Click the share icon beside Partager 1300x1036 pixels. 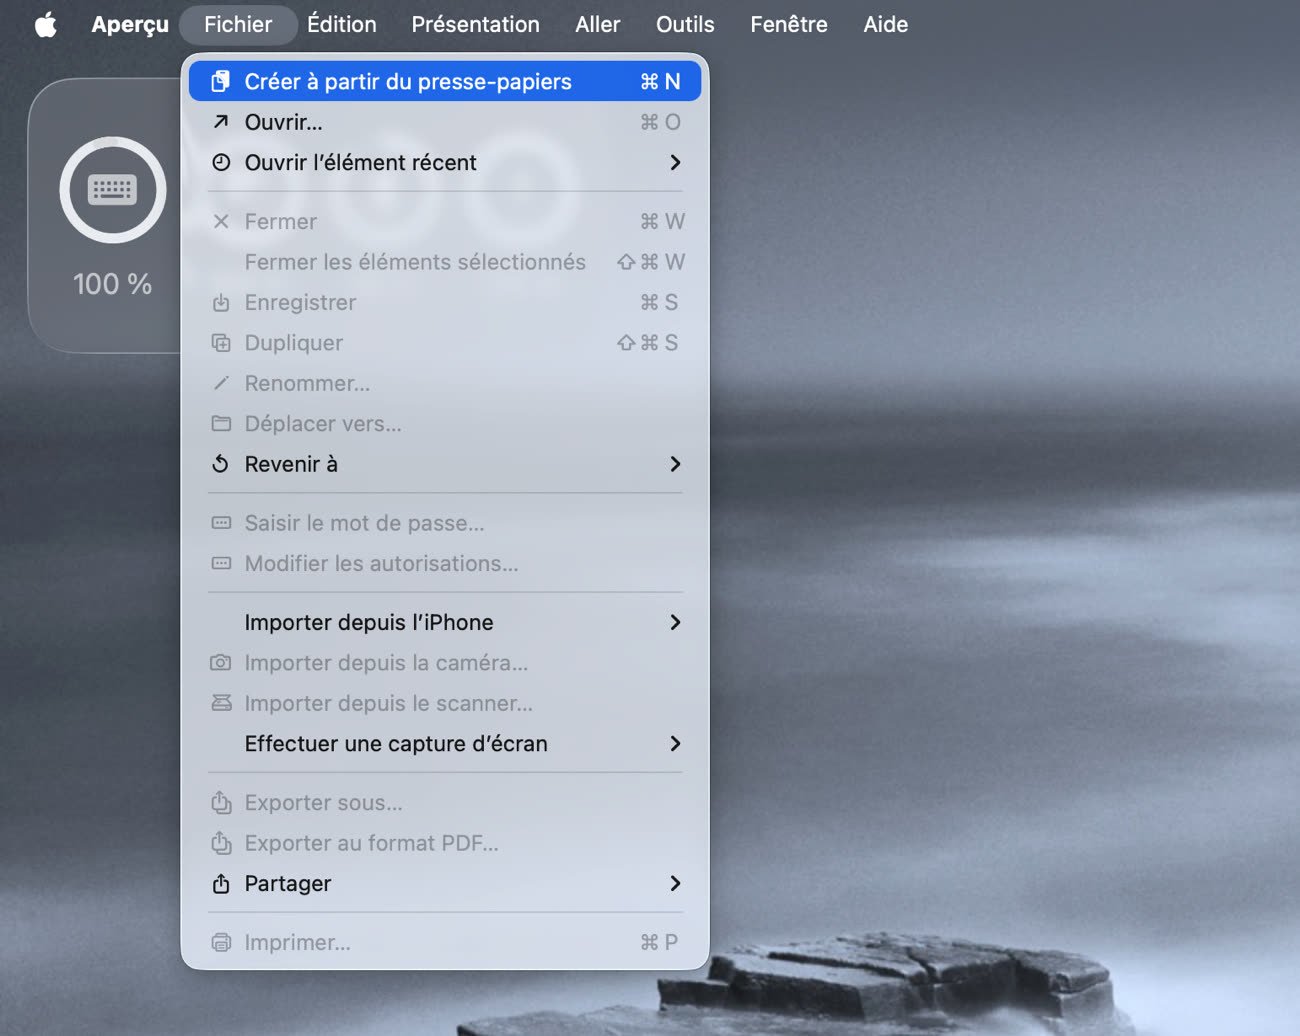coord(221,884)
